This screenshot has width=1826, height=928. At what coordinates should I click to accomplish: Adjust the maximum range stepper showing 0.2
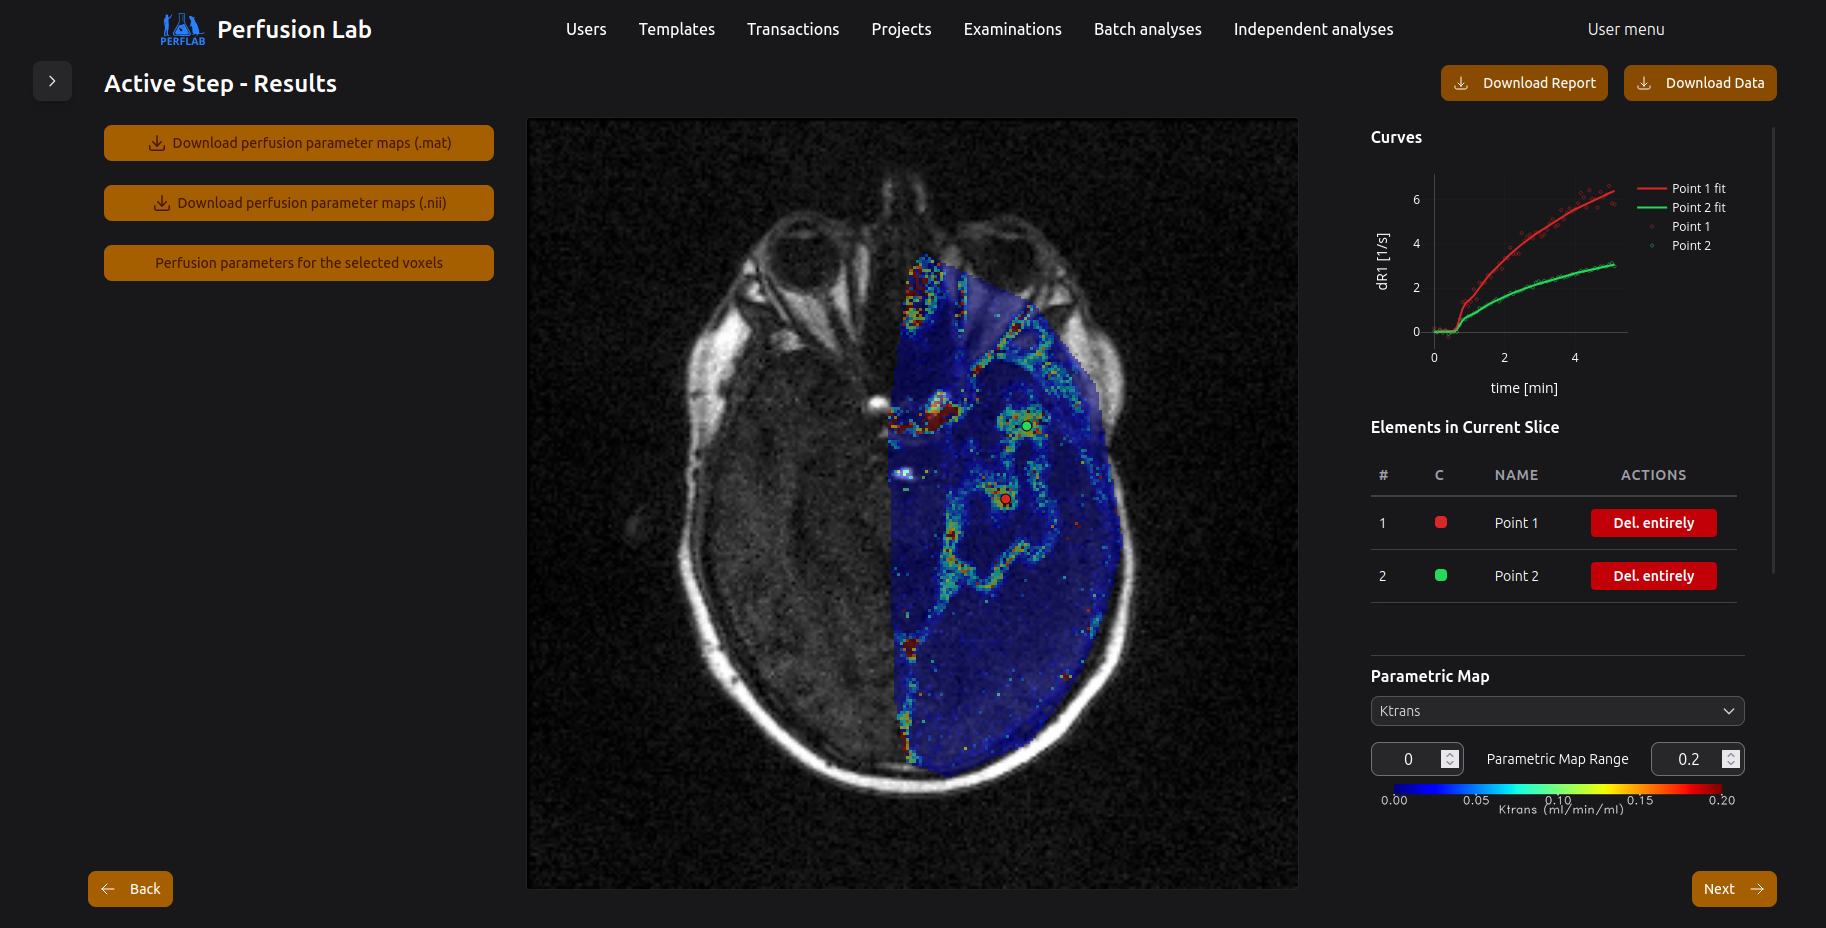[1730, 759]
